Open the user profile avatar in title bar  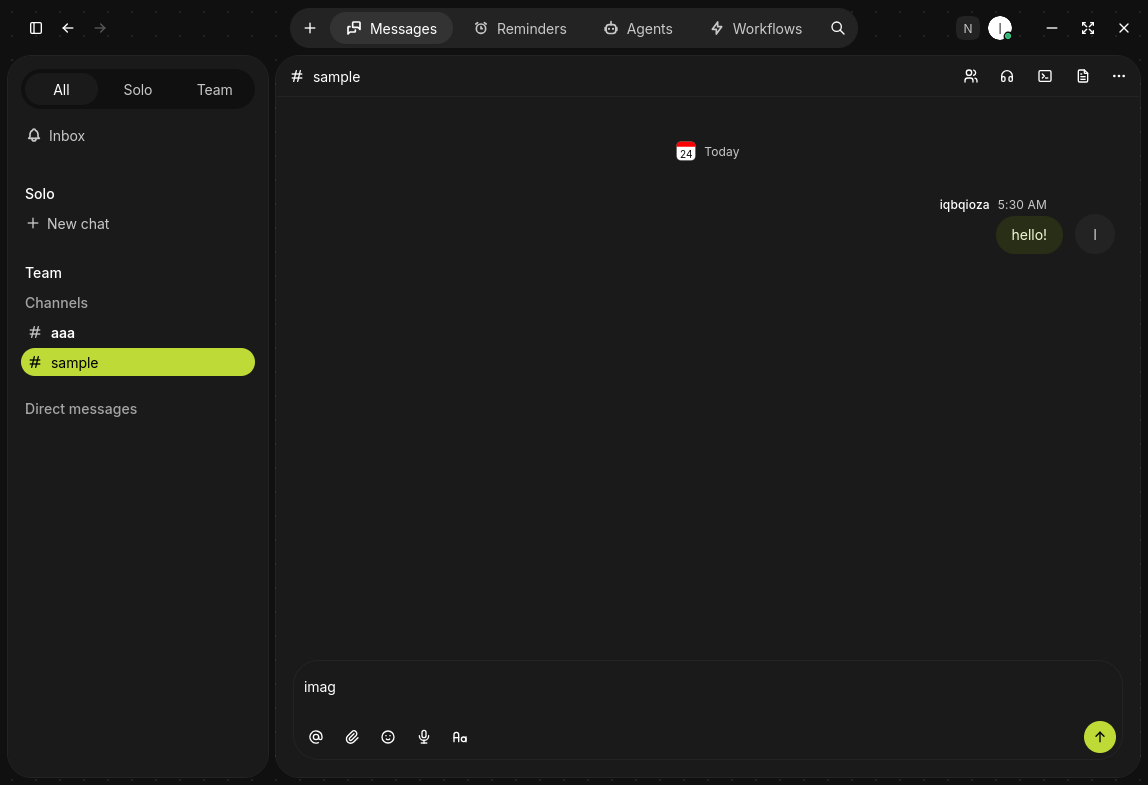coord(999,28)
